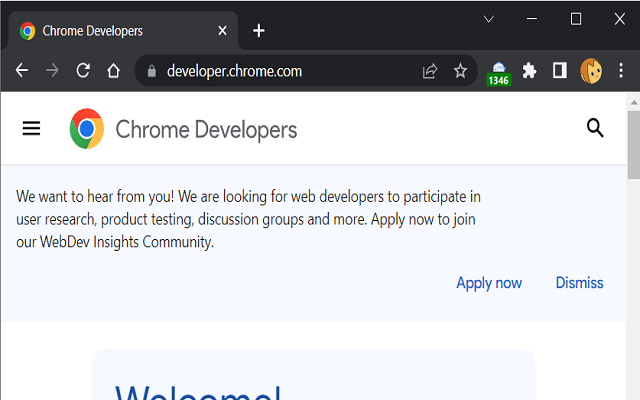
Task: Open the browser home page
Action: point(113,71)
